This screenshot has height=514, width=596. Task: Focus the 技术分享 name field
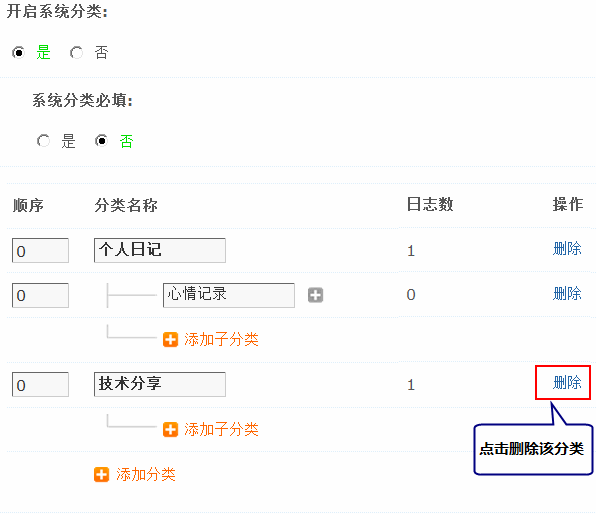click(x=160, y=384)
